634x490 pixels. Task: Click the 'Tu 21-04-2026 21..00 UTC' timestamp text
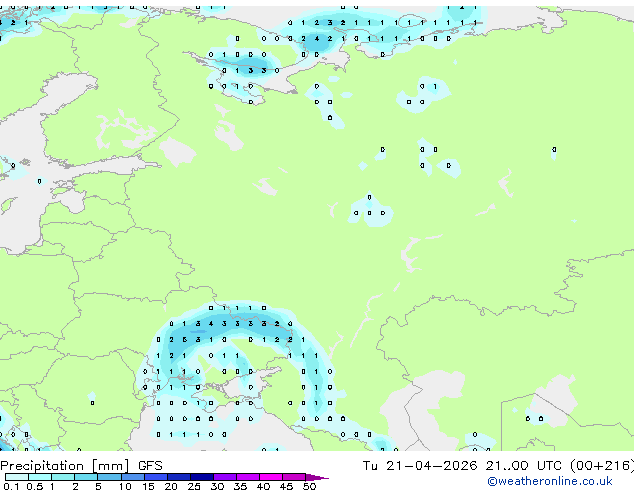[462, 466]
